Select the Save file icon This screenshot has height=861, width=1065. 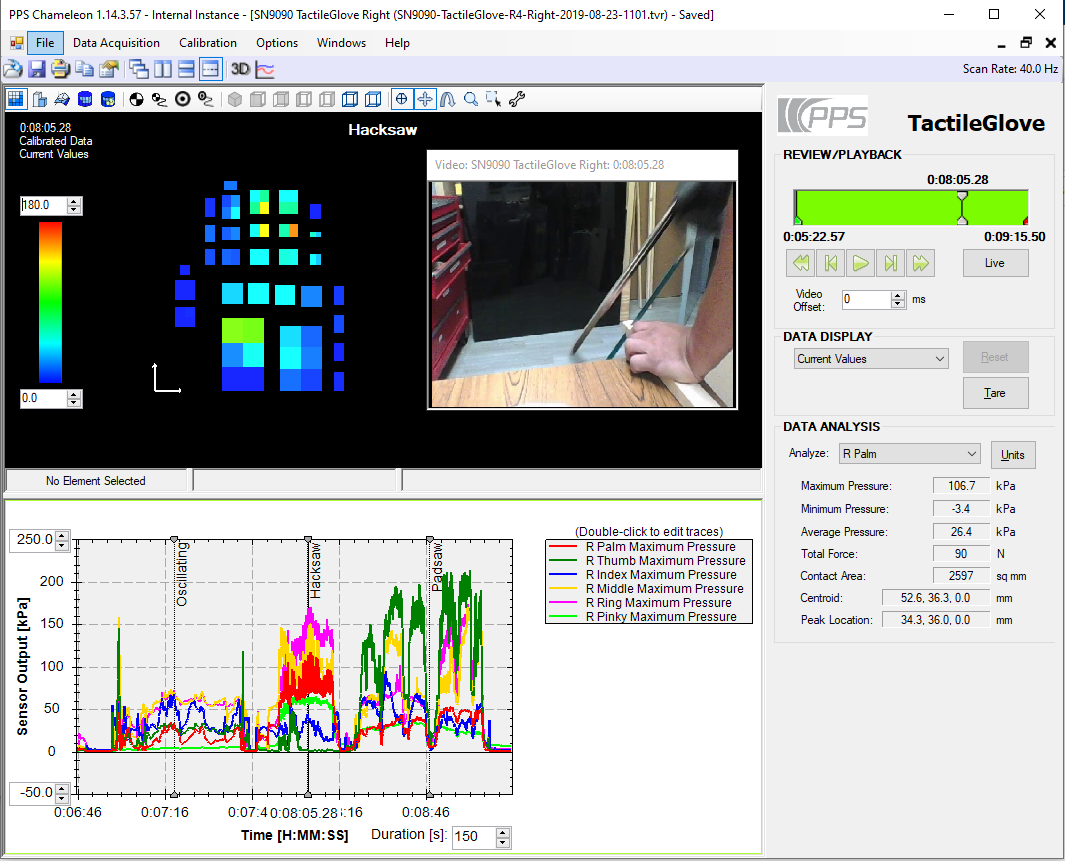pyautogui.click(x=37, y=69)
